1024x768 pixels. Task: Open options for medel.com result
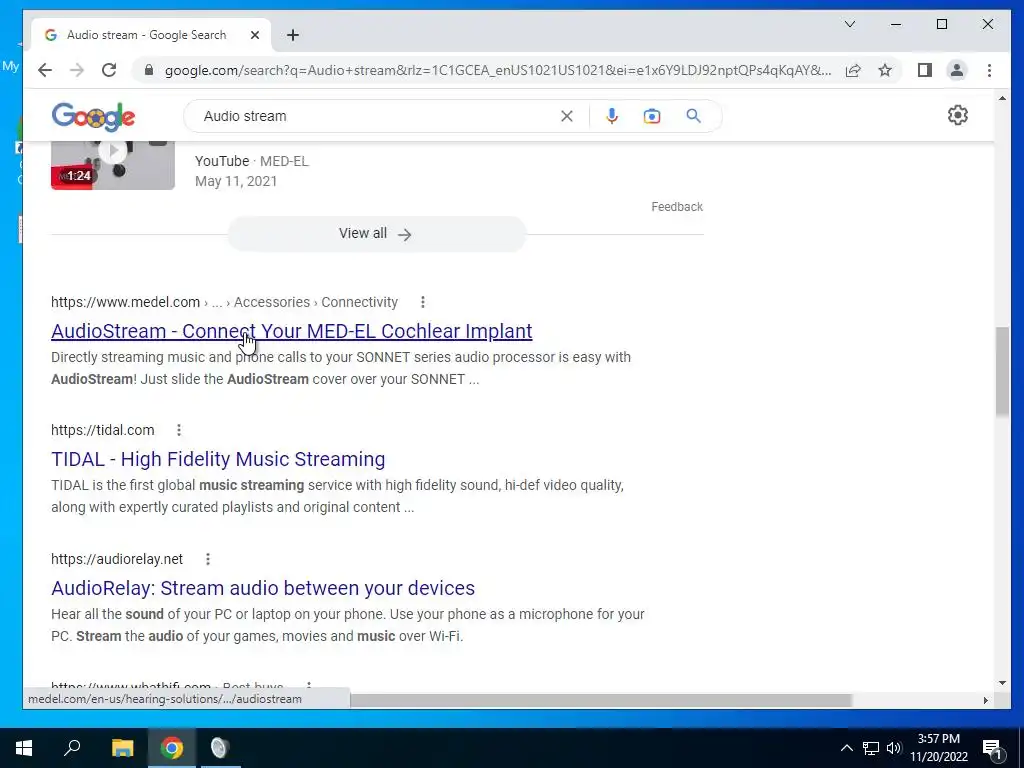(423, 302)
